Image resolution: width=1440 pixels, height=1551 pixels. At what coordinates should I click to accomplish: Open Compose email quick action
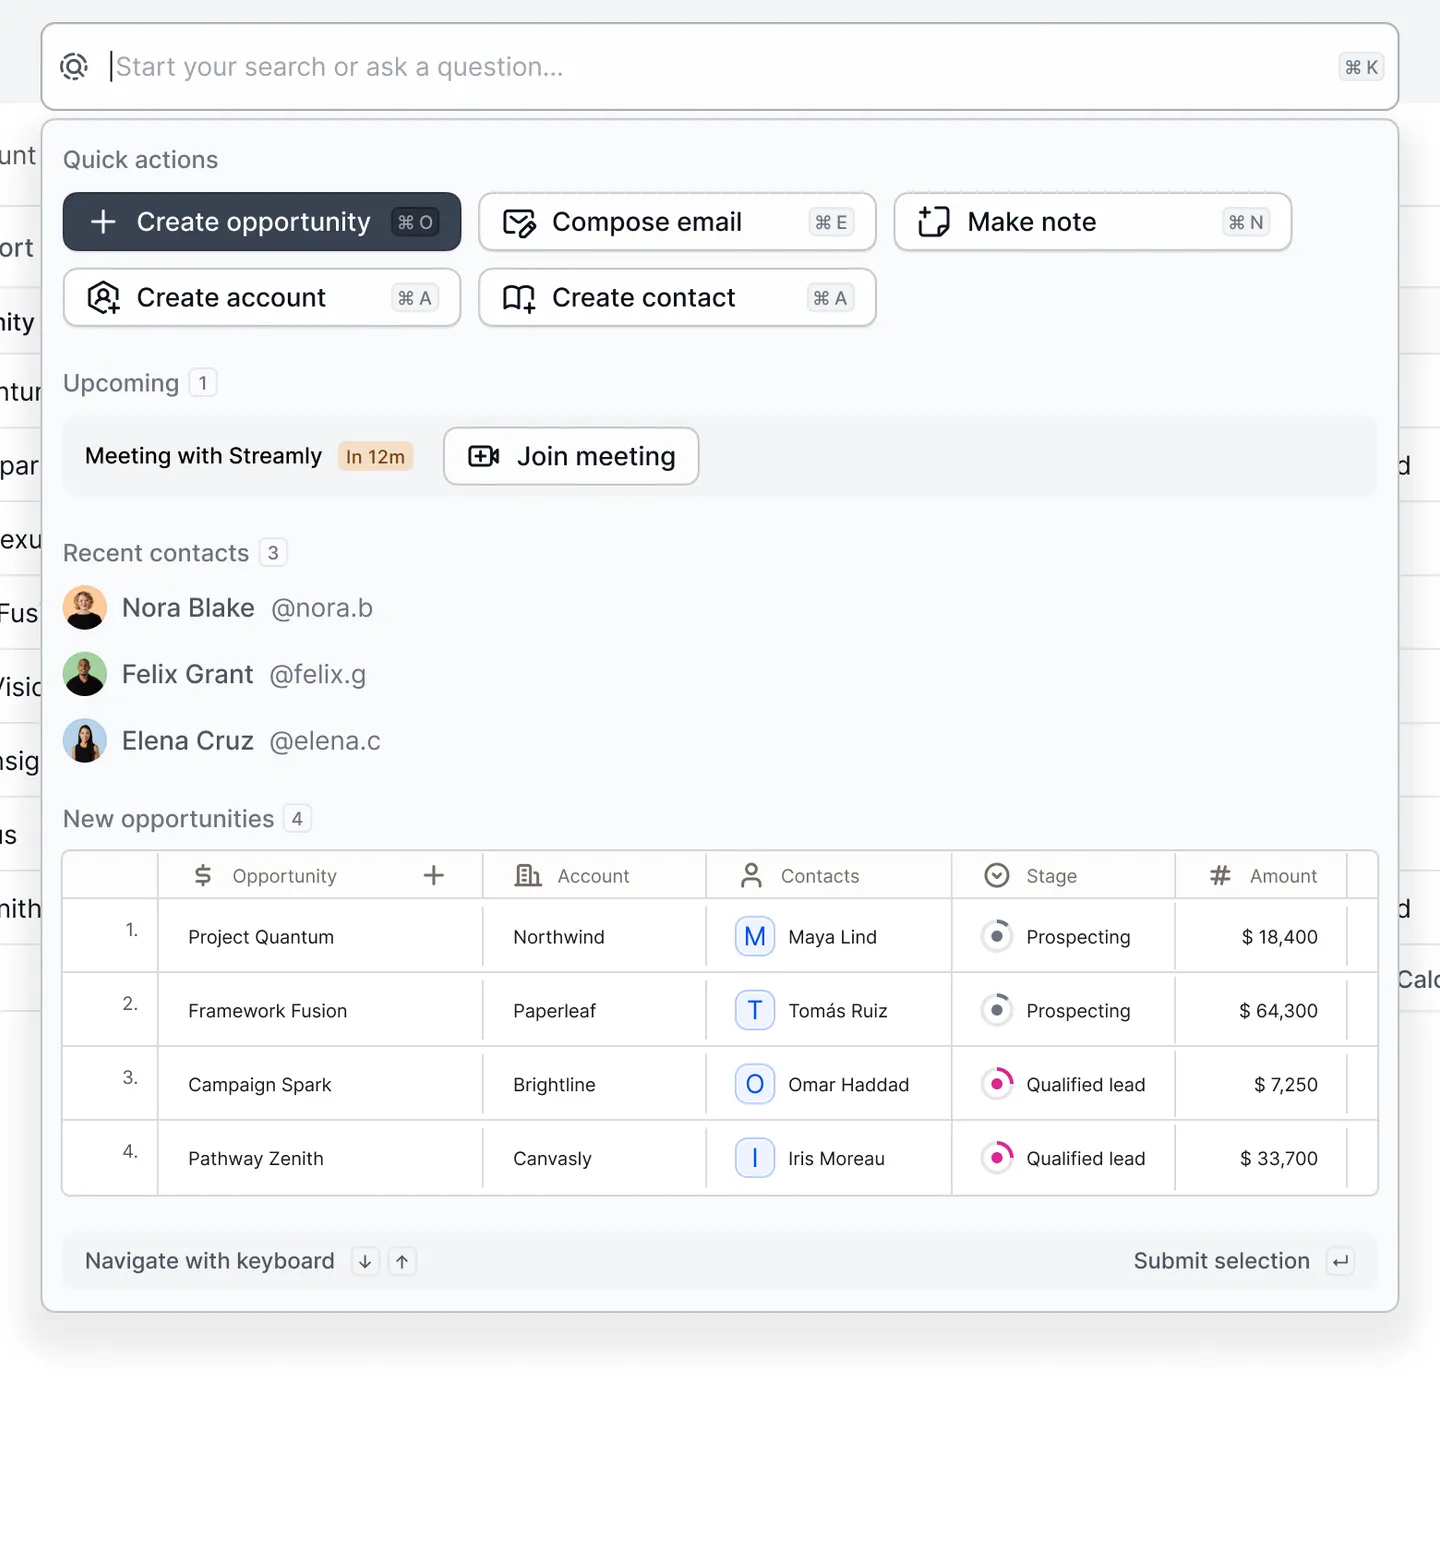pyautogui.click(x=677, y=222)
